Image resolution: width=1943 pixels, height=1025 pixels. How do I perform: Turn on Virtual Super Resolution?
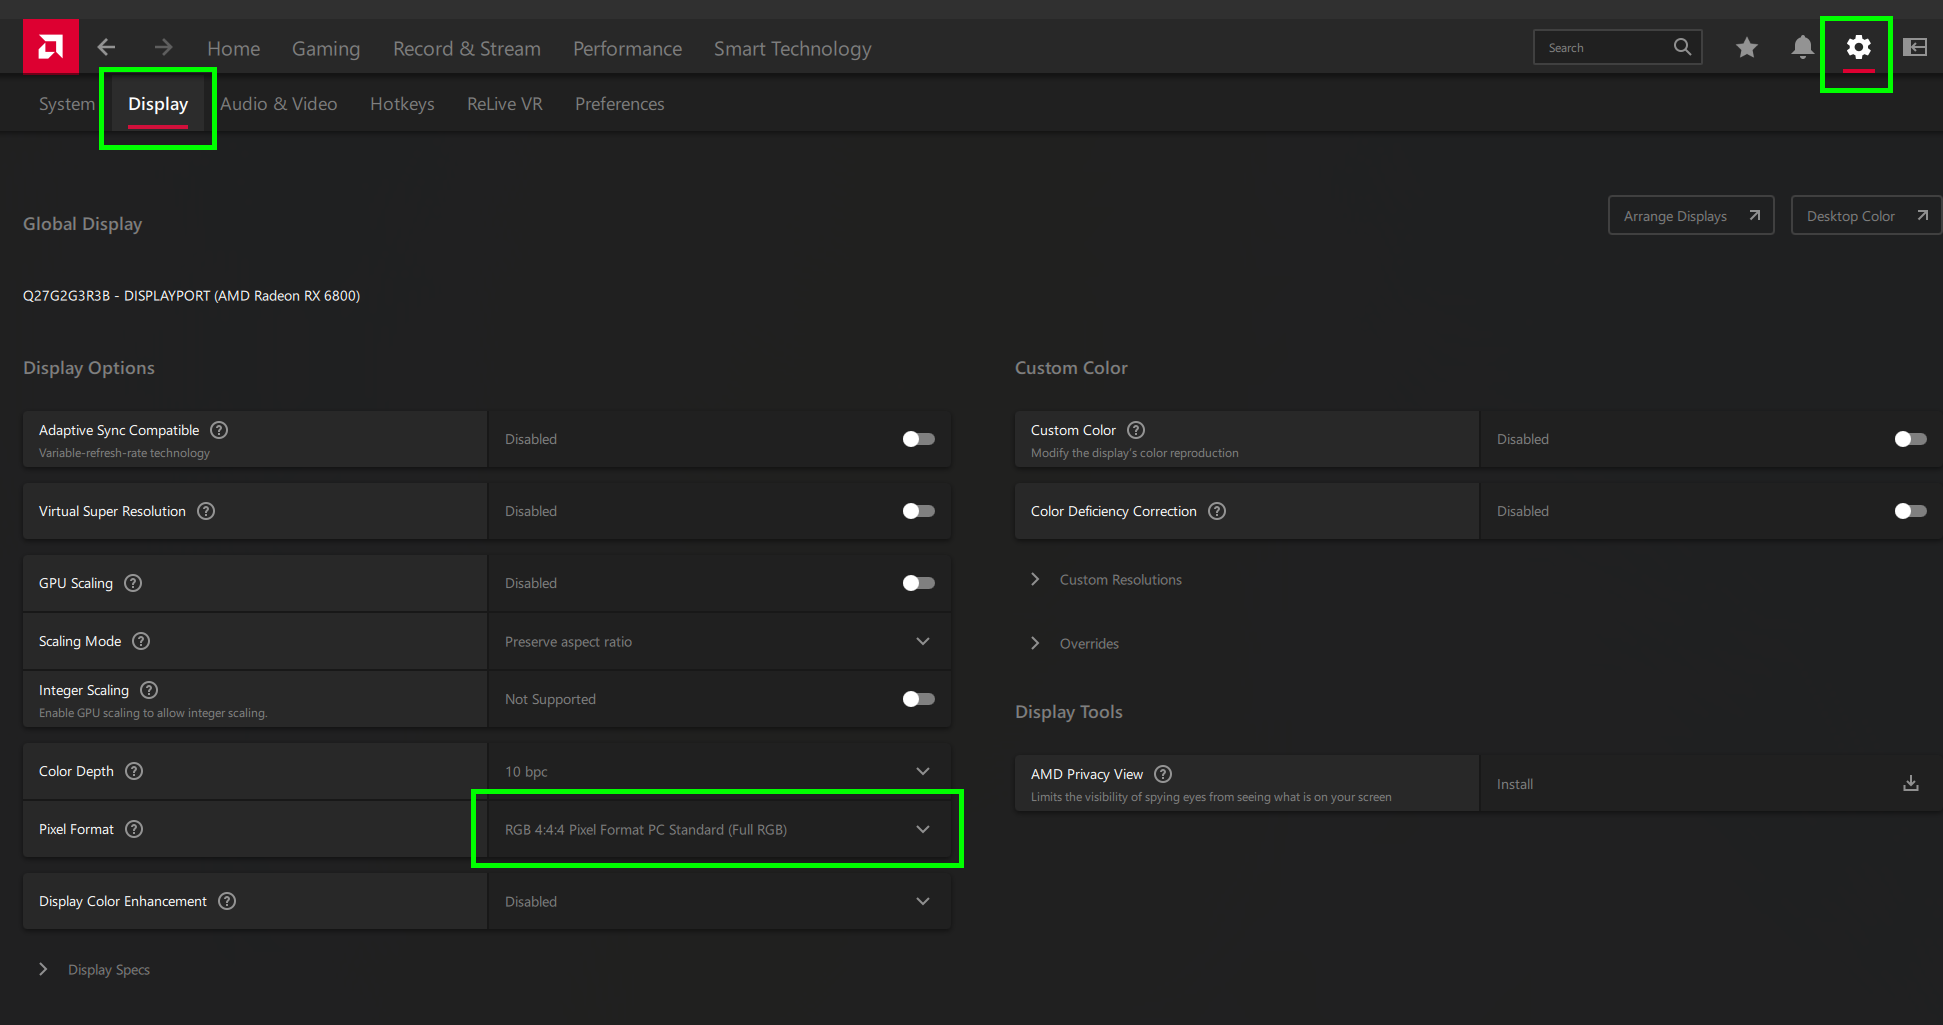point(918,511)
